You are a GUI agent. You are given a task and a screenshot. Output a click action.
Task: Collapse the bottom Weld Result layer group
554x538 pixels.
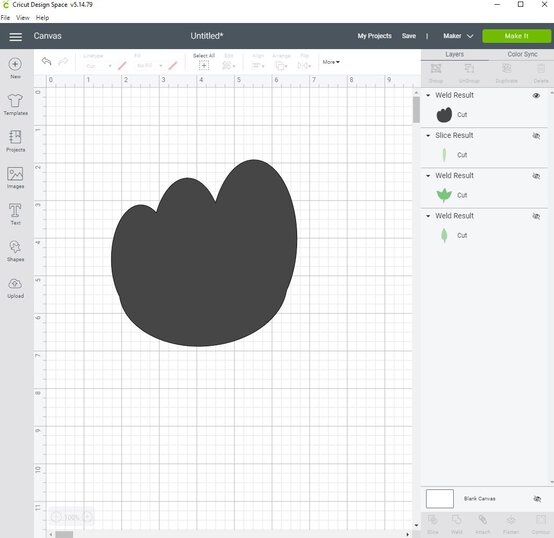pos(428,216)
